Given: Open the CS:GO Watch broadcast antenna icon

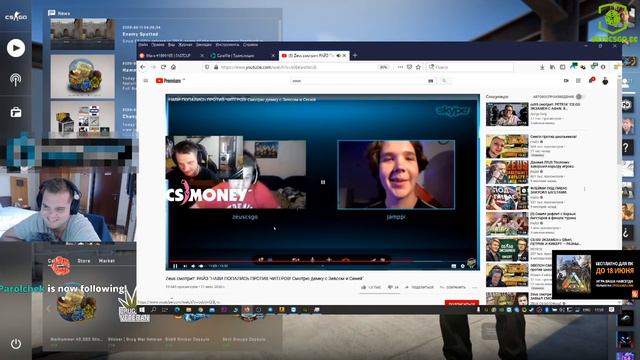Looking at the screenshot, I should click(x=16, y=79).
